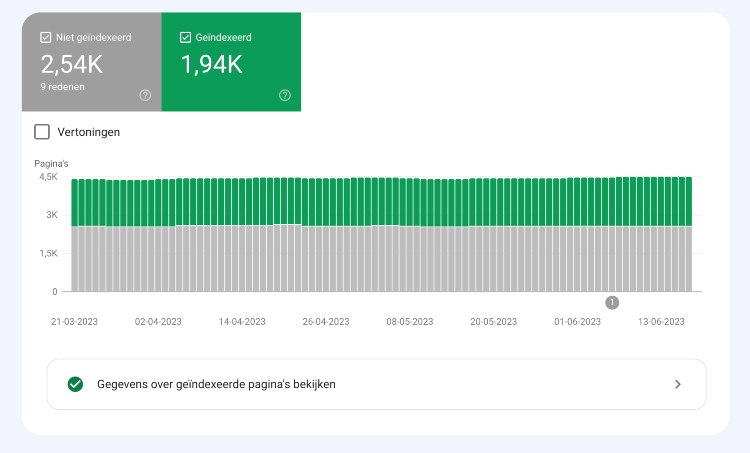Viewport: 750px width, 453px height.
Task: Expand the chevron arrow in Gegevens row
Action: [677, 384]
